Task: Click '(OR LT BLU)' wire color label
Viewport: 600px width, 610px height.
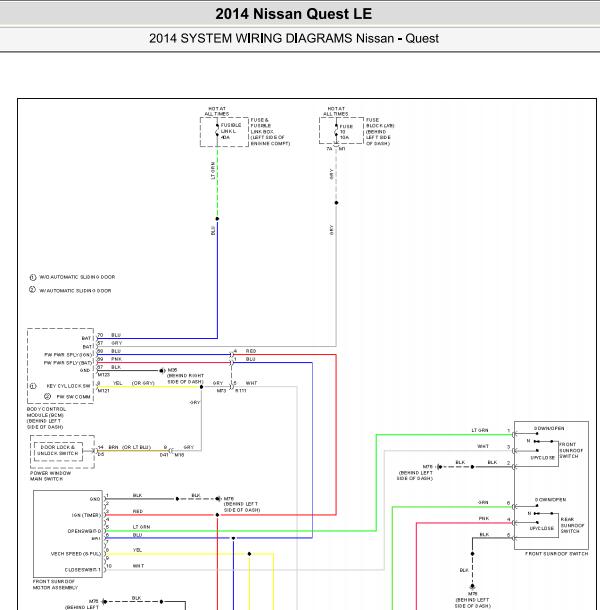Action: (x=137, y=447)
